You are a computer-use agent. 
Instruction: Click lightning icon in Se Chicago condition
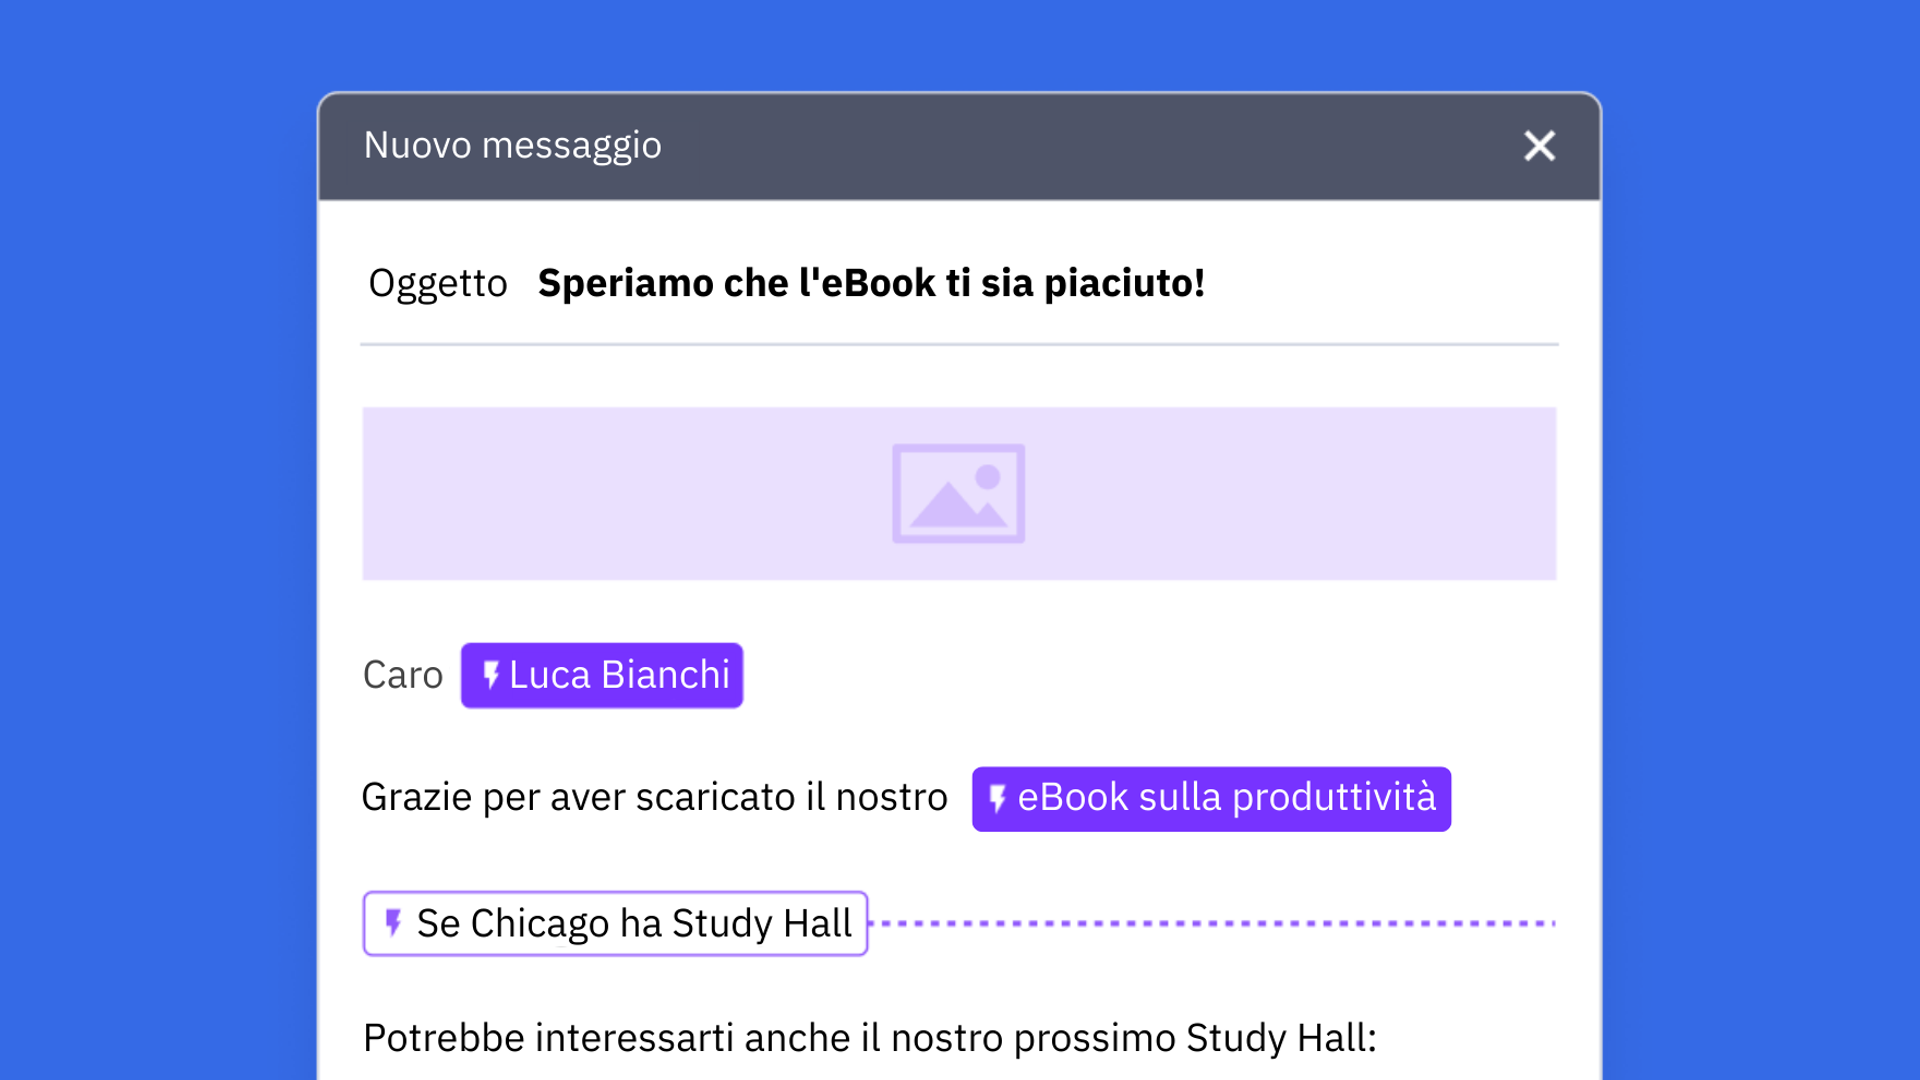point(393,923)
